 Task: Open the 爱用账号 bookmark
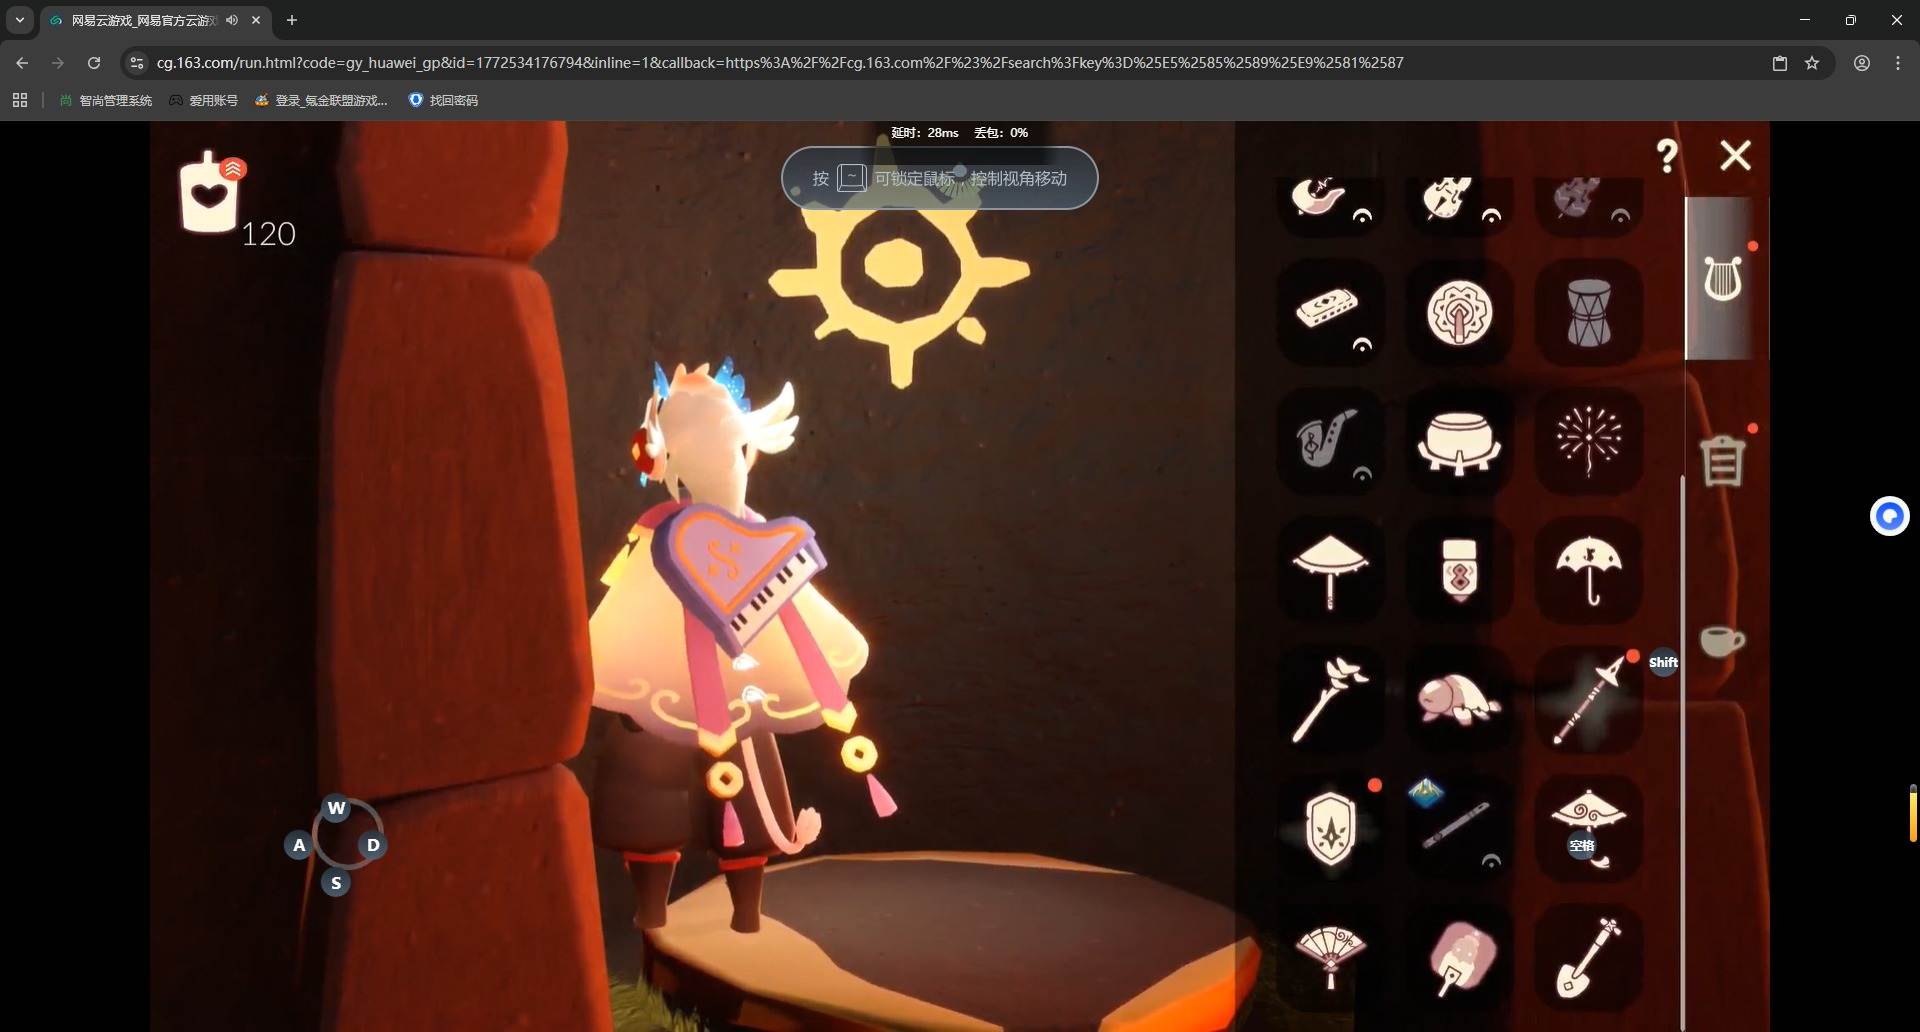(204, 100)
